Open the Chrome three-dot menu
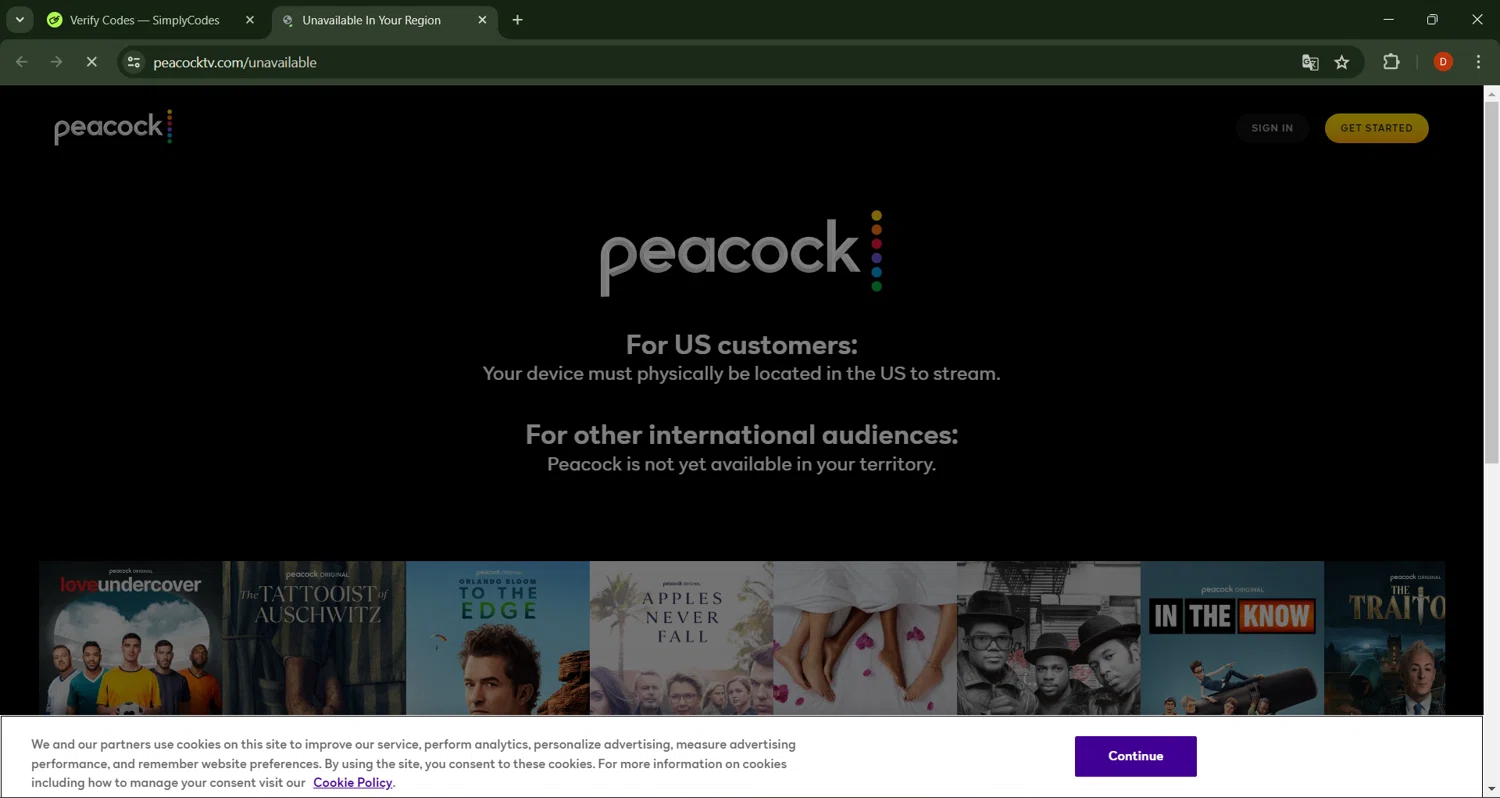This screenshot has width=1500, height=798. tap(1478, 62)
